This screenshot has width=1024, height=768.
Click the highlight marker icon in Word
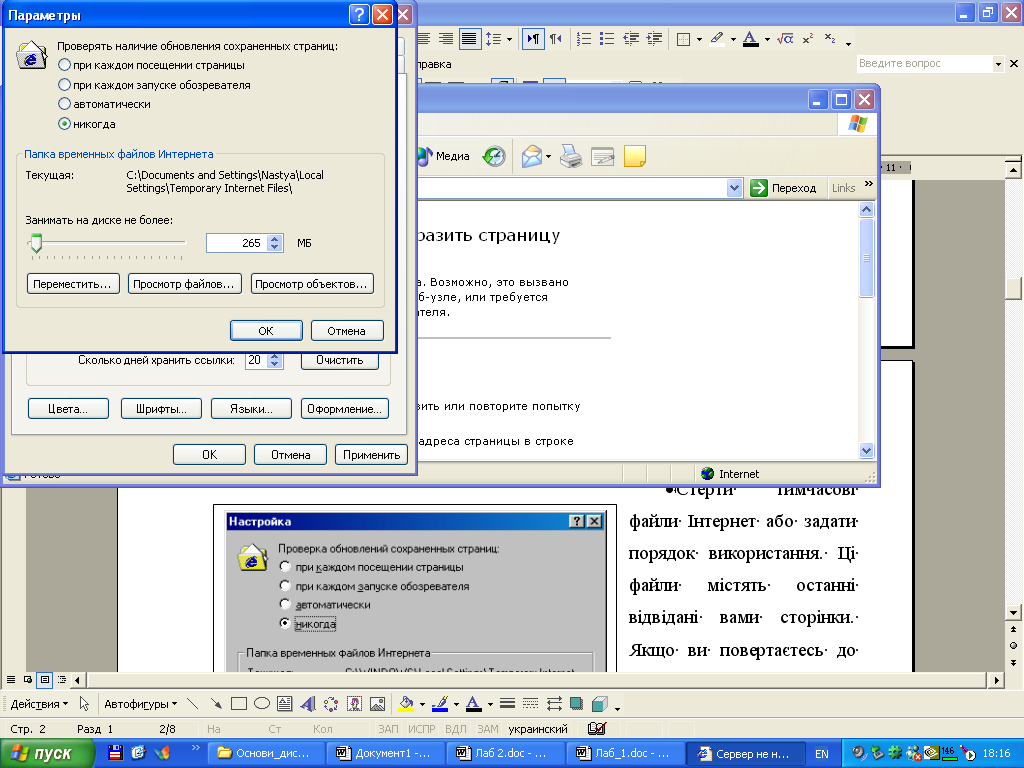717,39
